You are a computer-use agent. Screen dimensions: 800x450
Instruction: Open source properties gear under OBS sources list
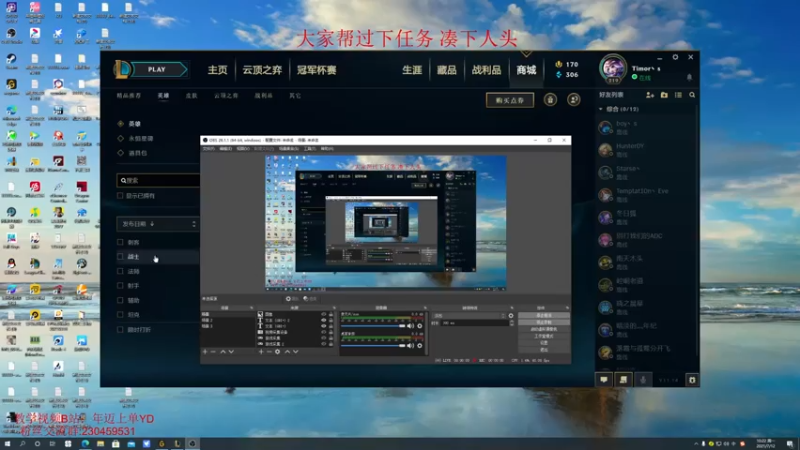coord(278,352)
